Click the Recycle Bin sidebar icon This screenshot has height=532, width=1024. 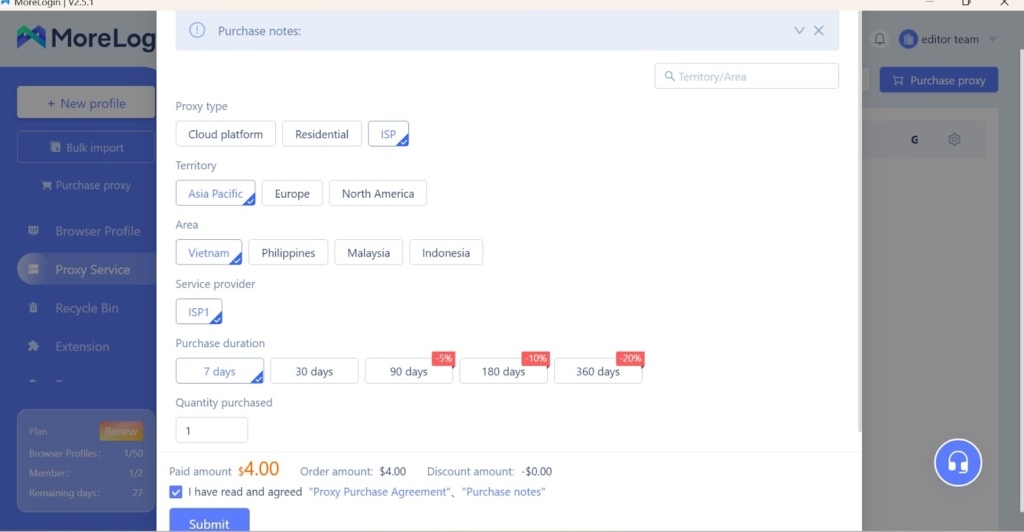click(34, 308)
